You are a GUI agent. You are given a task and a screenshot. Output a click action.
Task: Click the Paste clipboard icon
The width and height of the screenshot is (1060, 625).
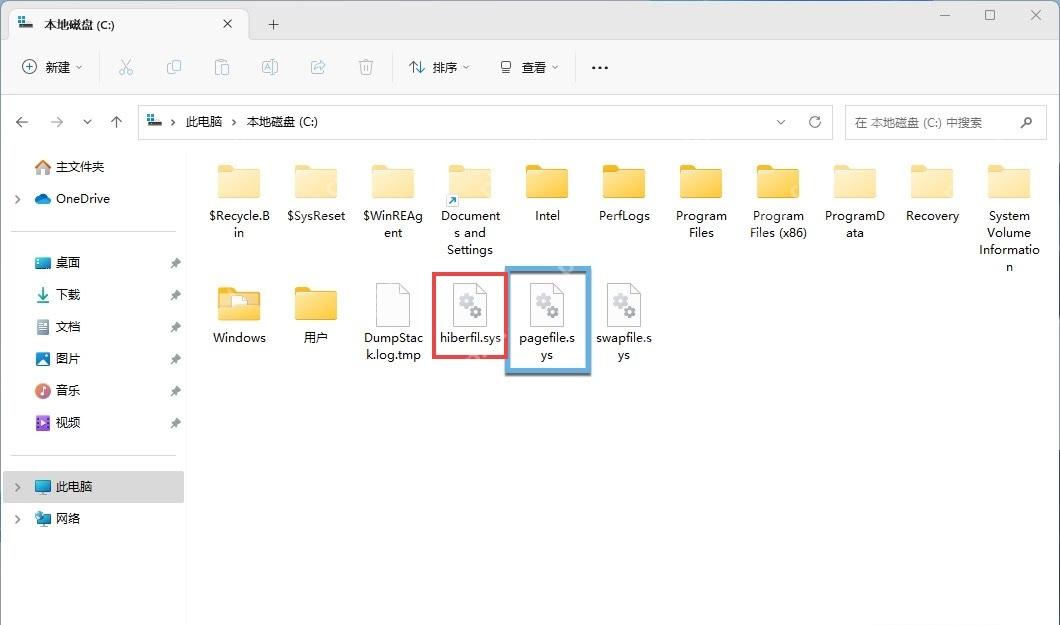(x=222, y=67)
